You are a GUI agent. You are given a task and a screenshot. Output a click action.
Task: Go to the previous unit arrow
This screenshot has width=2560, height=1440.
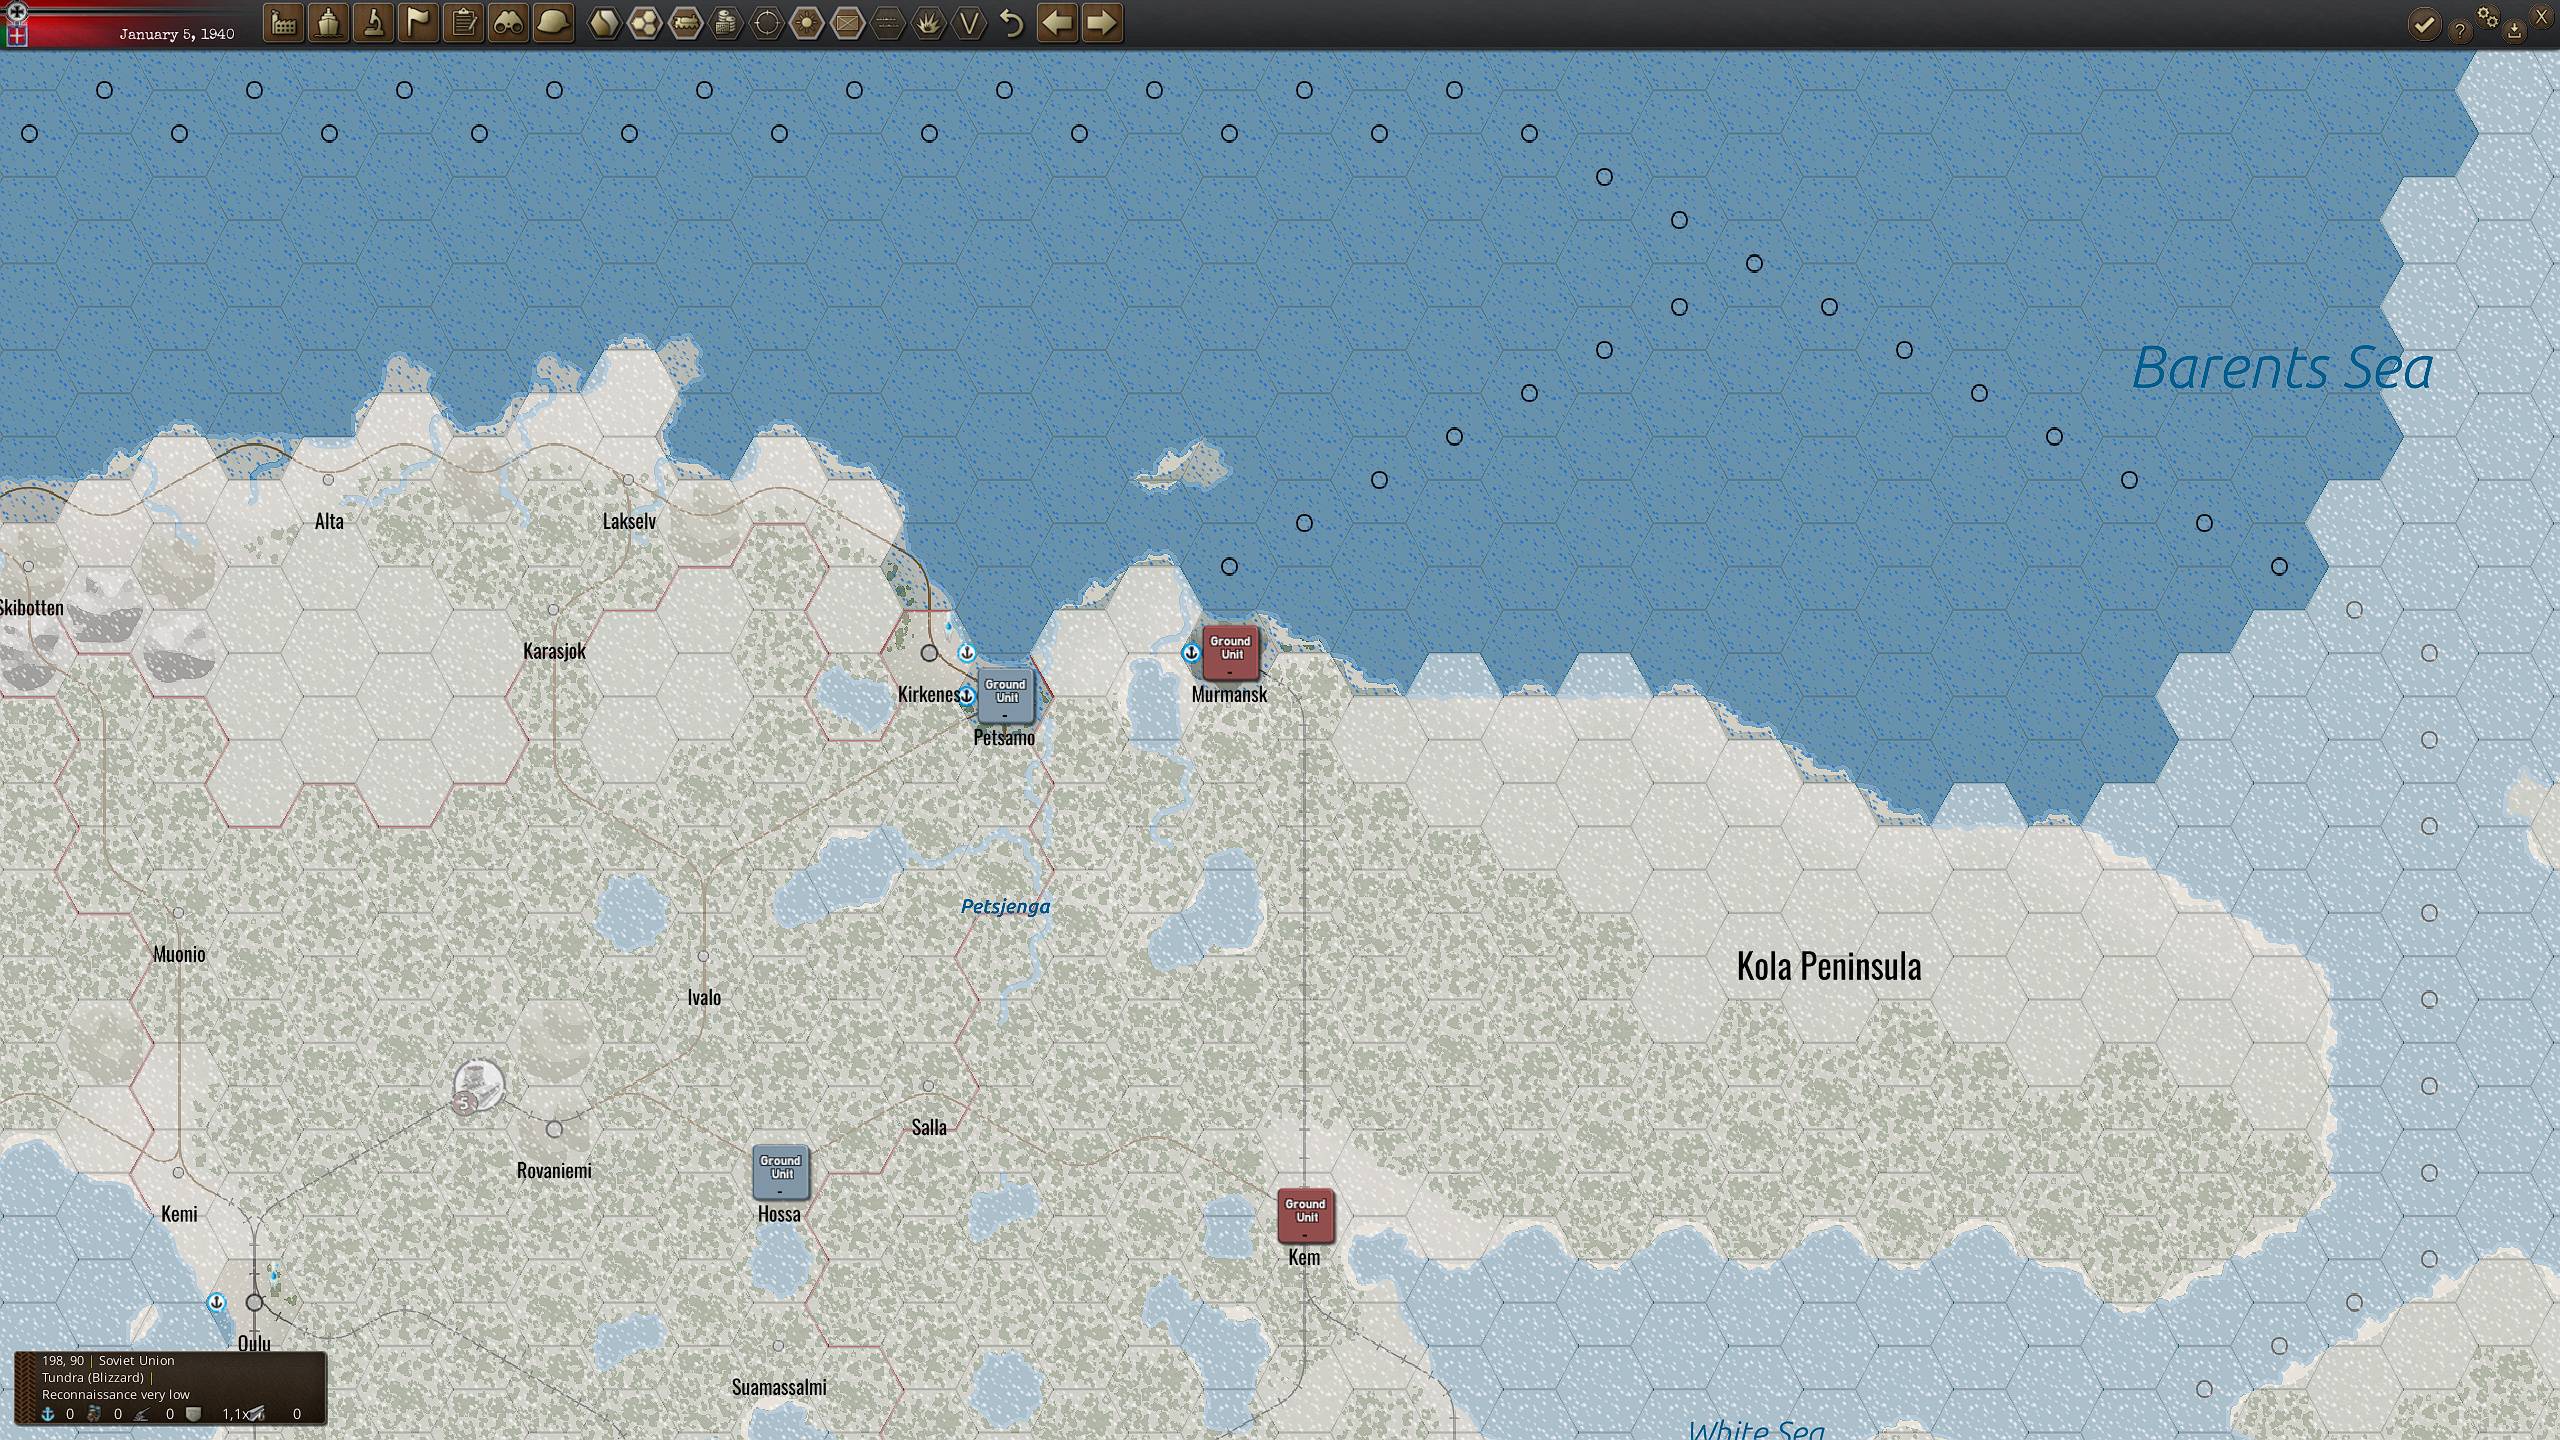1057,23
